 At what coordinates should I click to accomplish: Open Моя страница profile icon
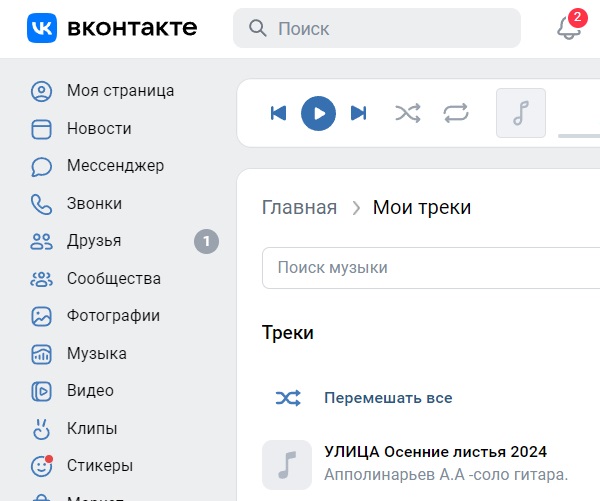click(x=41, y=91)
